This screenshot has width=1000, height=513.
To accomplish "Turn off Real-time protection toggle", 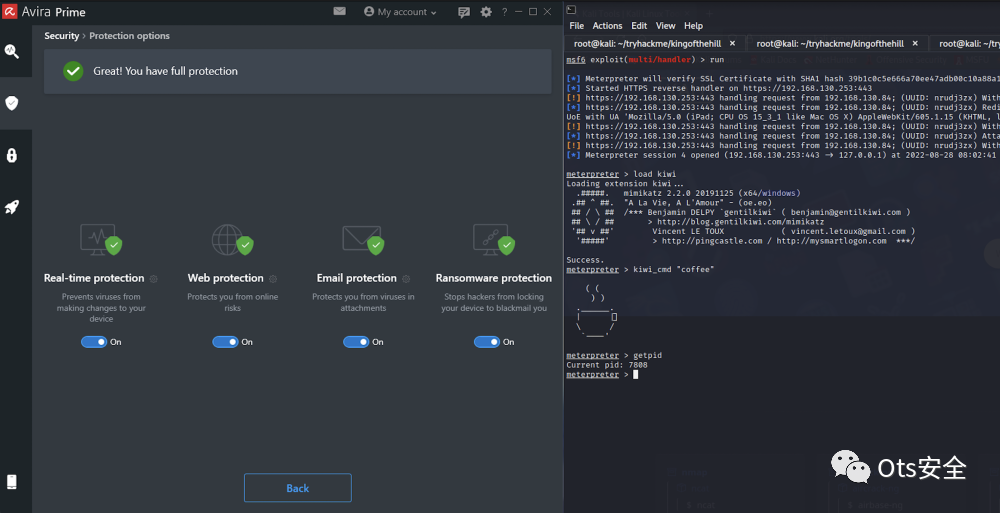I will (x=94, y=342).
